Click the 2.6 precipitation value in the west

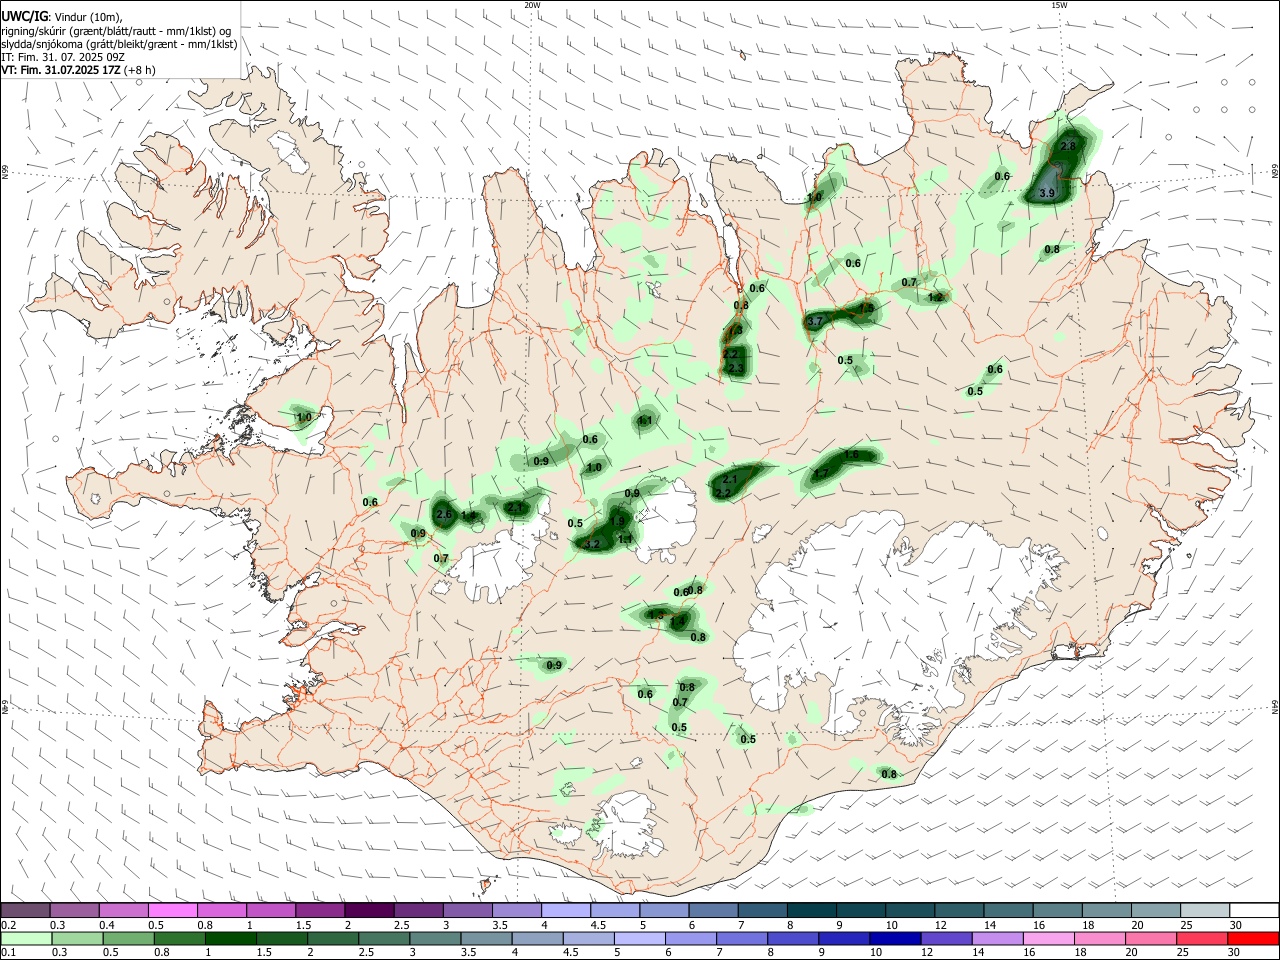[445, 514]
